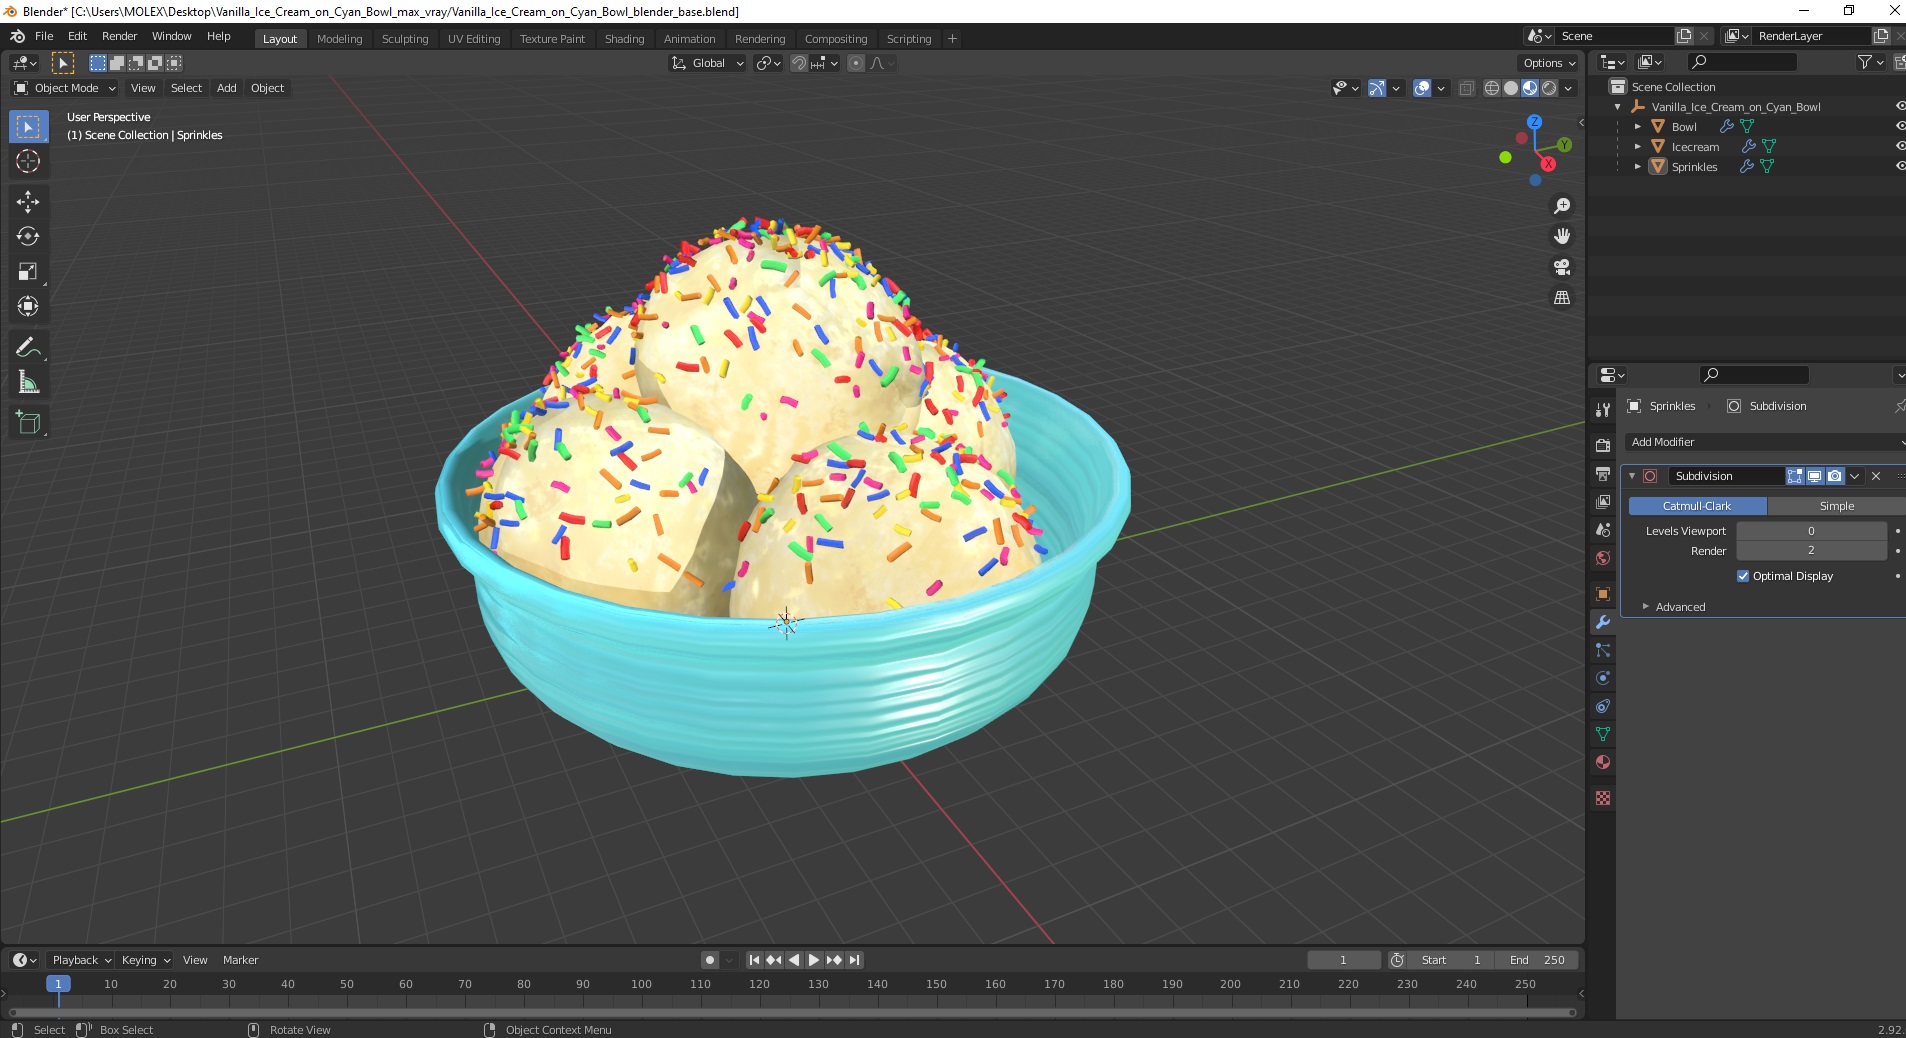
Task: Remove the Subdivision modifier with X
Action: coord(1876,476)
